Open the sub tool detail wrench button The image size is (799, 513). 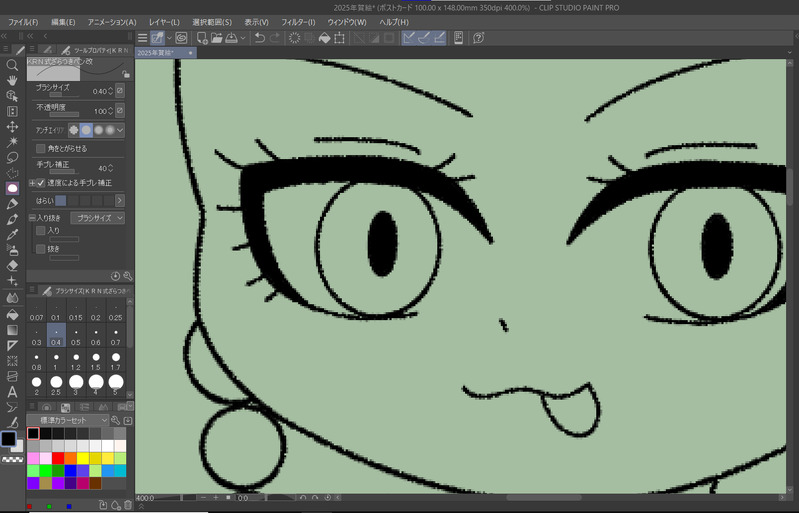pos(127,276)
